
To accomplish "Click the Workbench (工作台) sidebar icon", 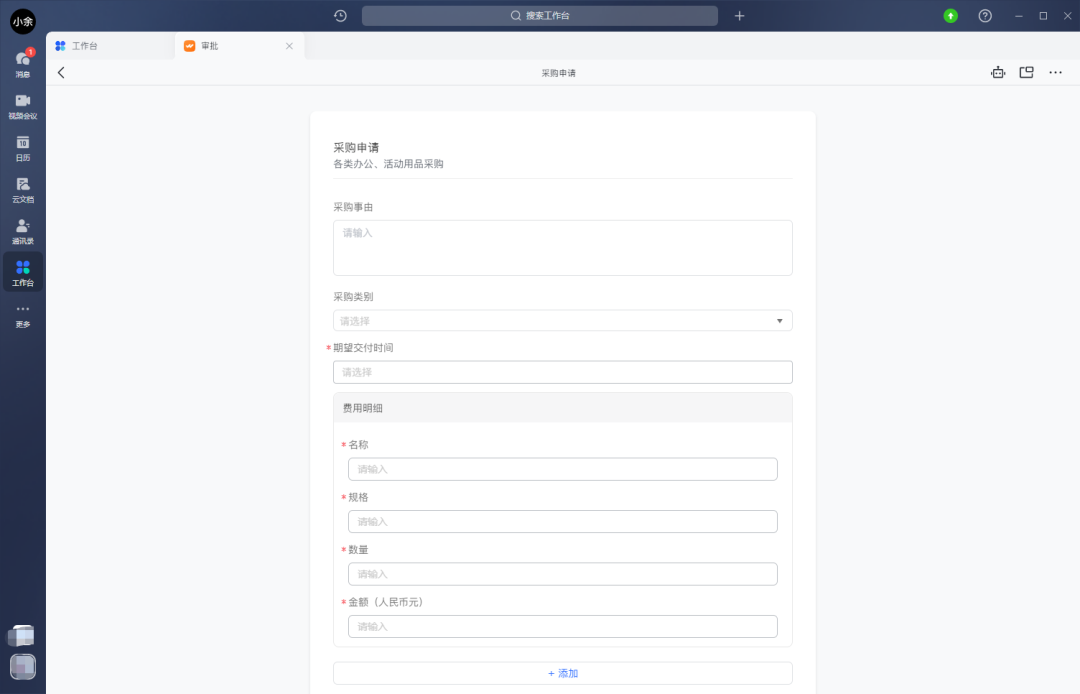I will click(22, 272).
